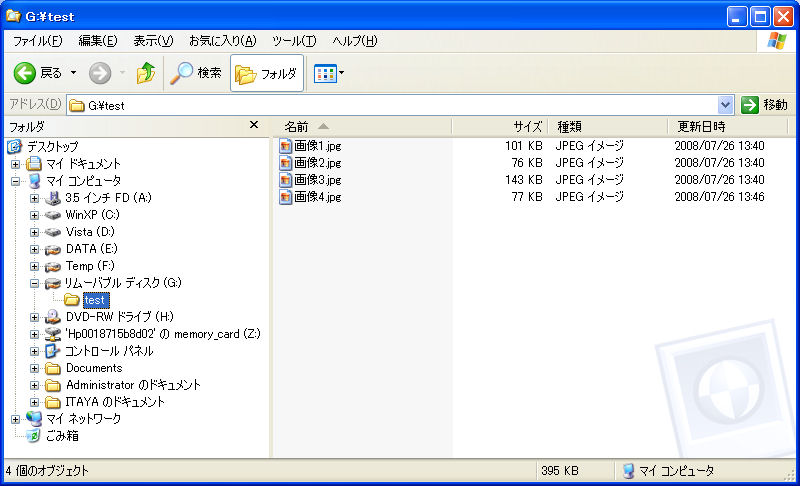Open the ヘルプ(H) menu
Image resolution: width=800 pixels, height=486 pixels.
pyautogui.click(x=355, y=41)
